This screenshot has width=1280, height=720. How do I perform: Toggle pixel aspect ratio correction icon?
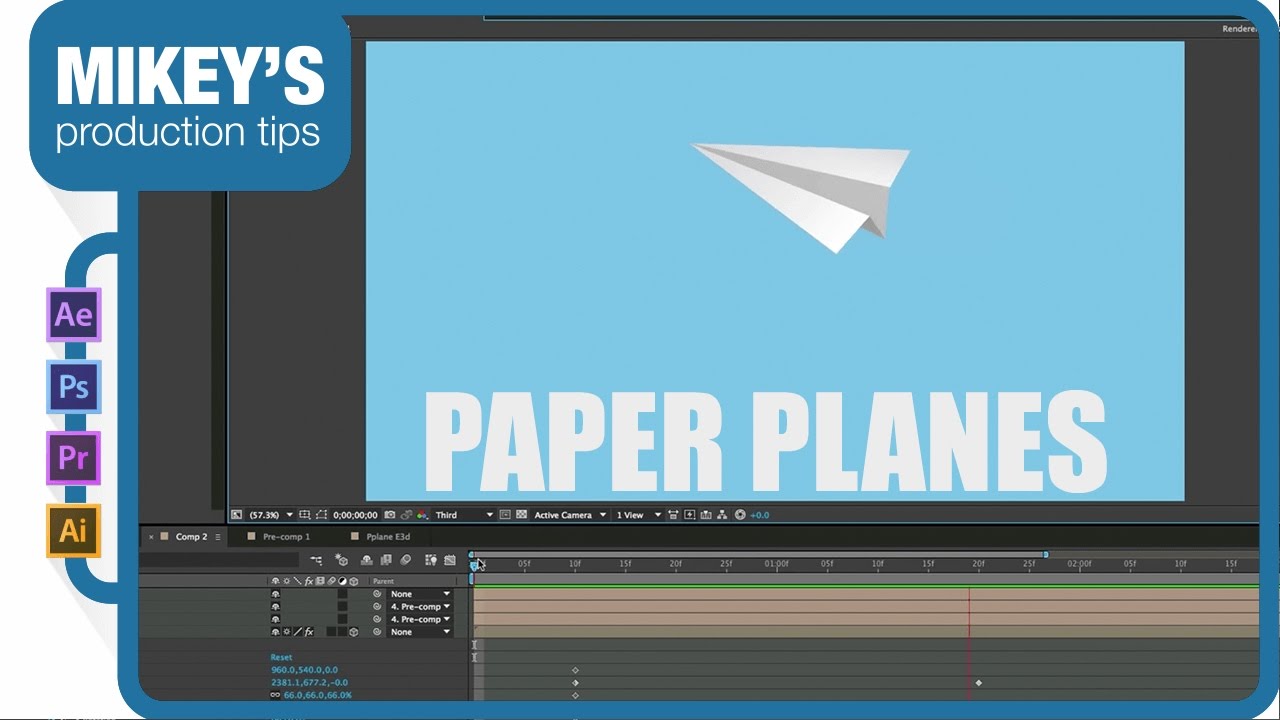[673, 515]
